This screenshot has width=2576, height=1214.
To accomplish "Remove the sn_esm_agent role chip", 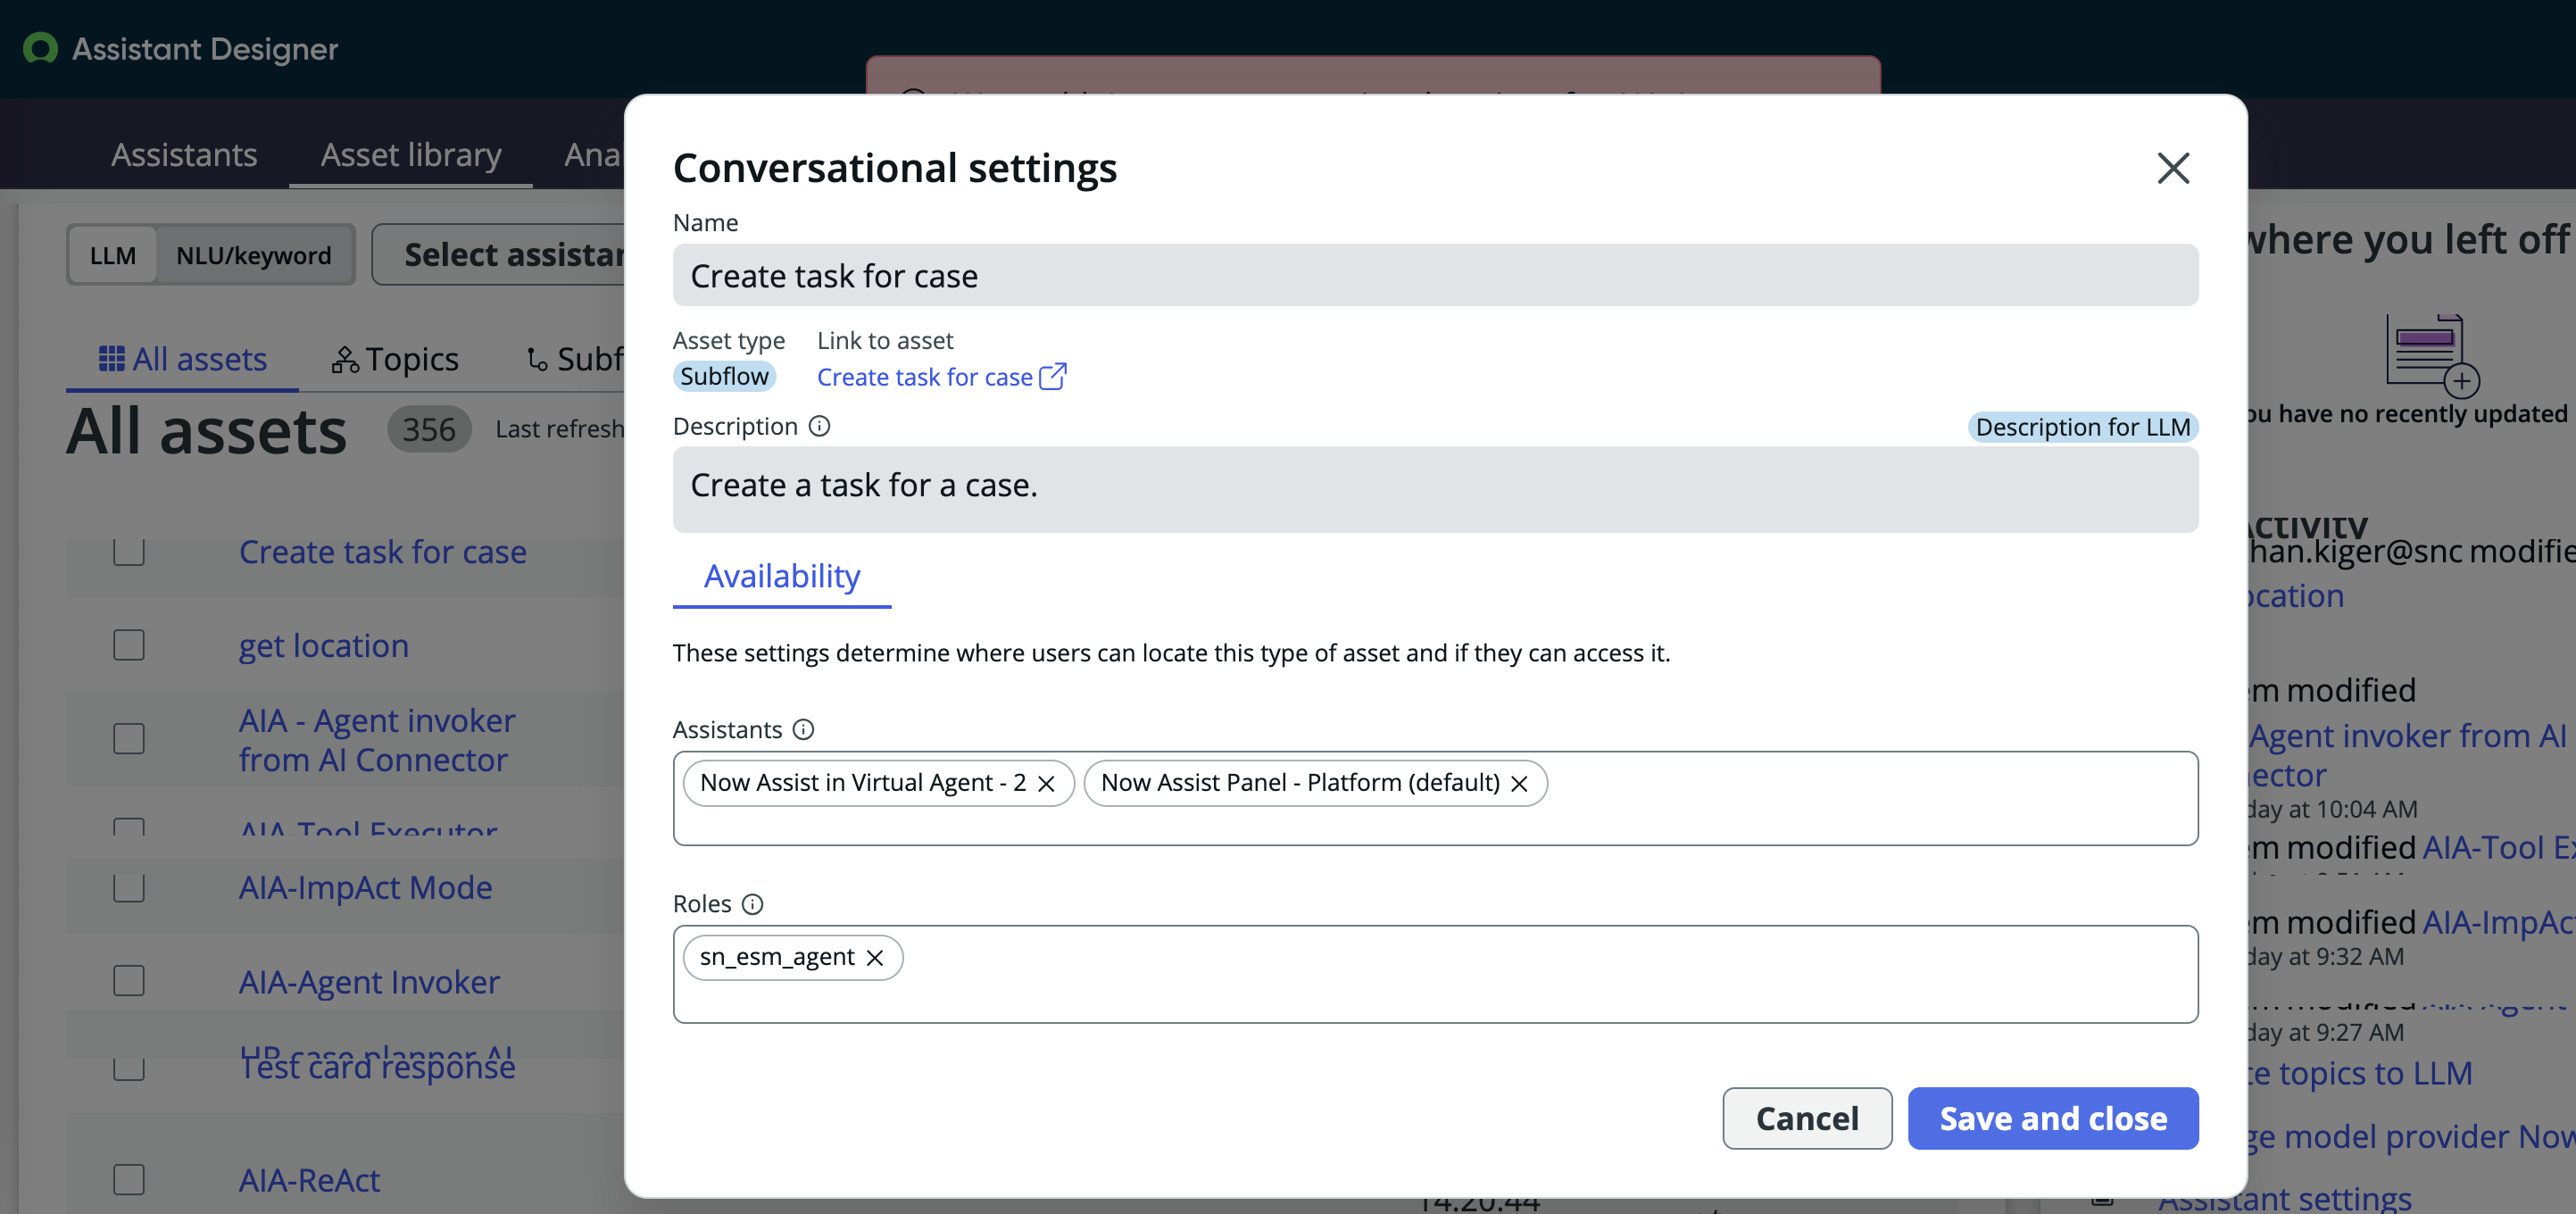I will coord(875,958).
